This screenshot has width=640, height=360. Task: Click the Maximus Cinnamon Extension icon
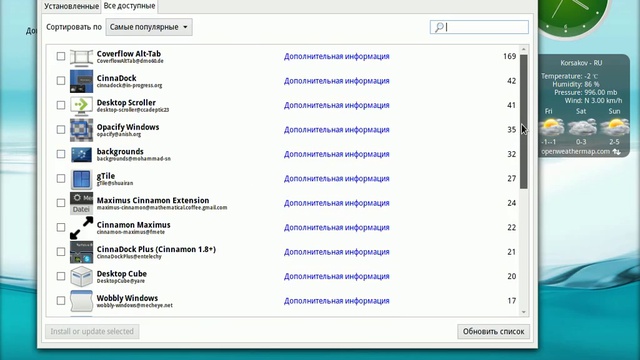point(81,203)
